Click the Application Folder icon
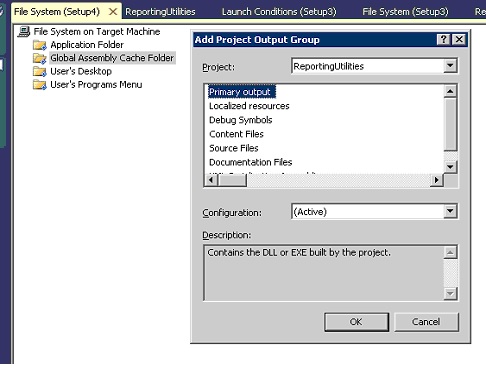The image size is (486, 380). point(40,45)
